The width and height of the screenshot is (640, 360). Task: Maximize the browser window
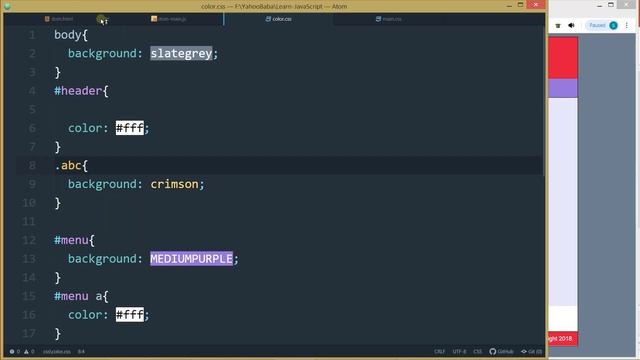[x=611, y=5]
